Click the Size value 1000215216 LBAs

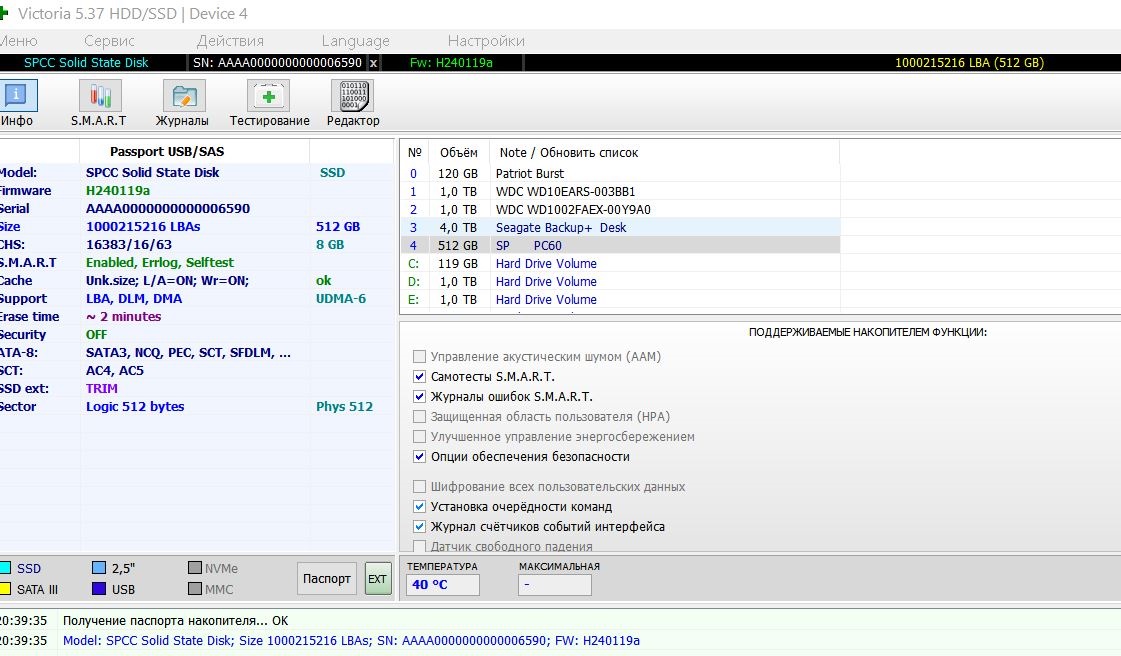pyautogui.click(x=143, y=227)
